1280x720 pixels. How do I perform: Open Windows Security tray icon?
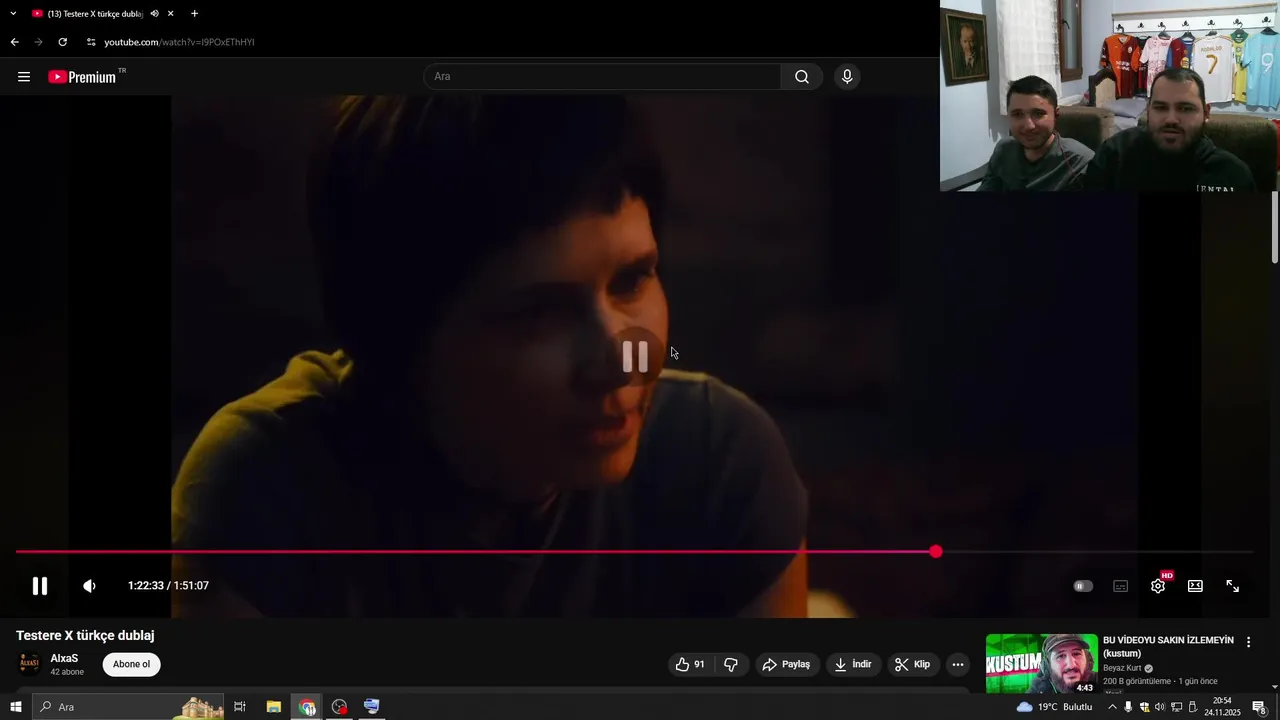pos(1144,707)
